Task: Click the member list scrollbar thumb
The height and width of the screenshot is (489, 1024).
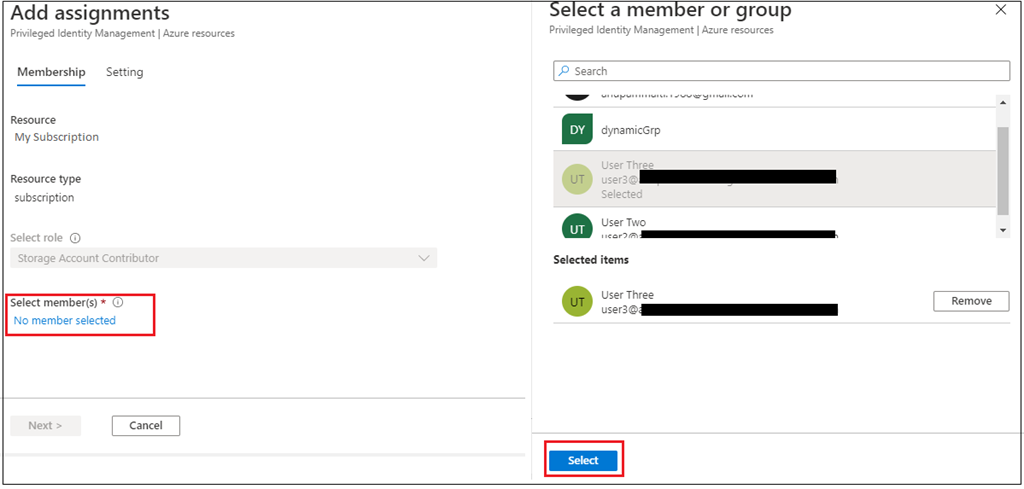Action: click(1002, 171)
